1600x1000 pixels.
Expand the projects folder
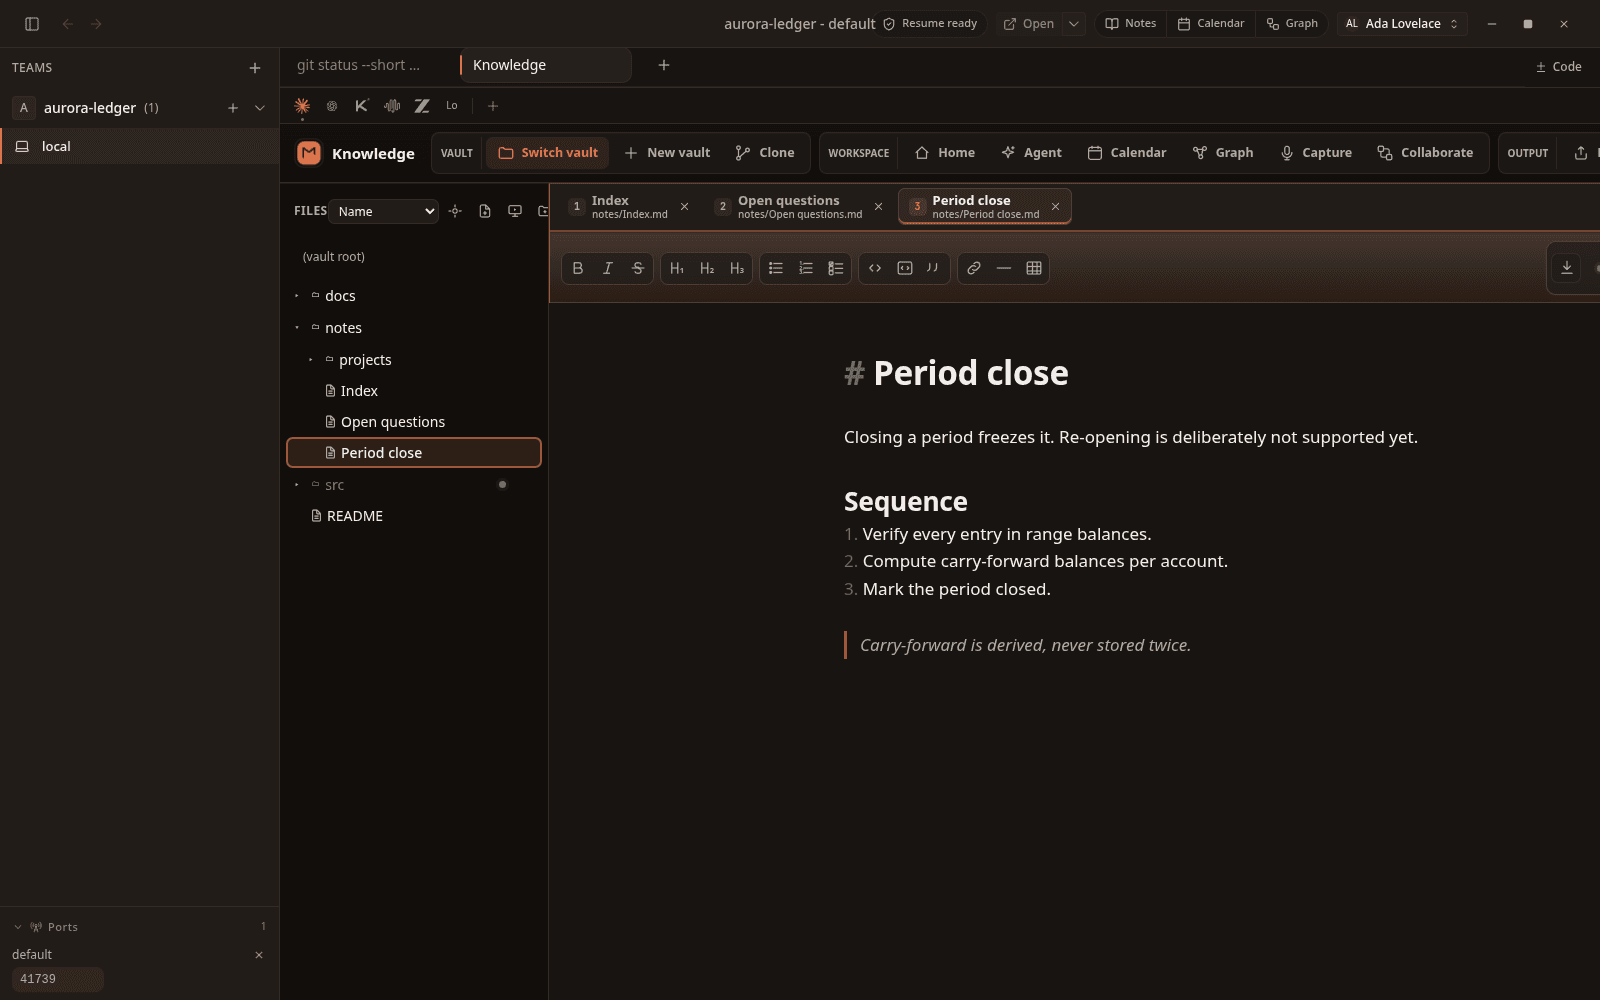coord(311,360)
